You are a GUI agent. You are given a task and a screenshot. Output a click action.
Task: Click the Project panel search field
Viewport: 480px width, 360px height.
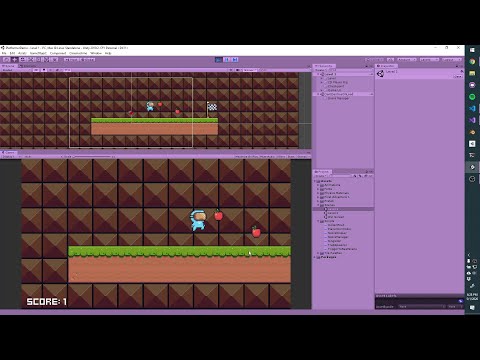coord(340,176)
